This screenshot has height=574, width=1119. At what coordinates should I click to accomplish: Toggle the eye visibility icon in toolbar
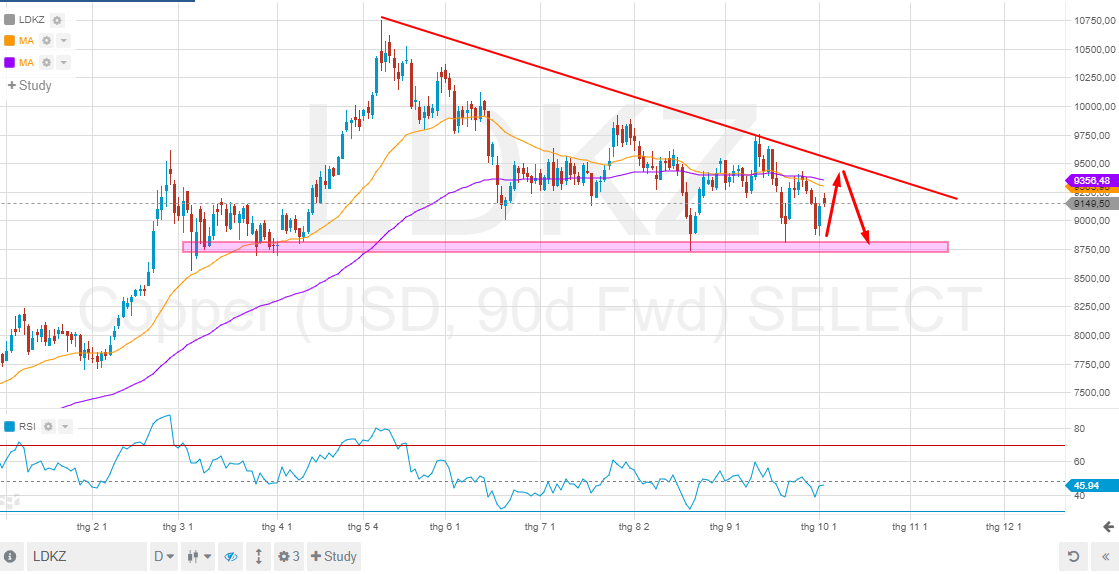231,556
